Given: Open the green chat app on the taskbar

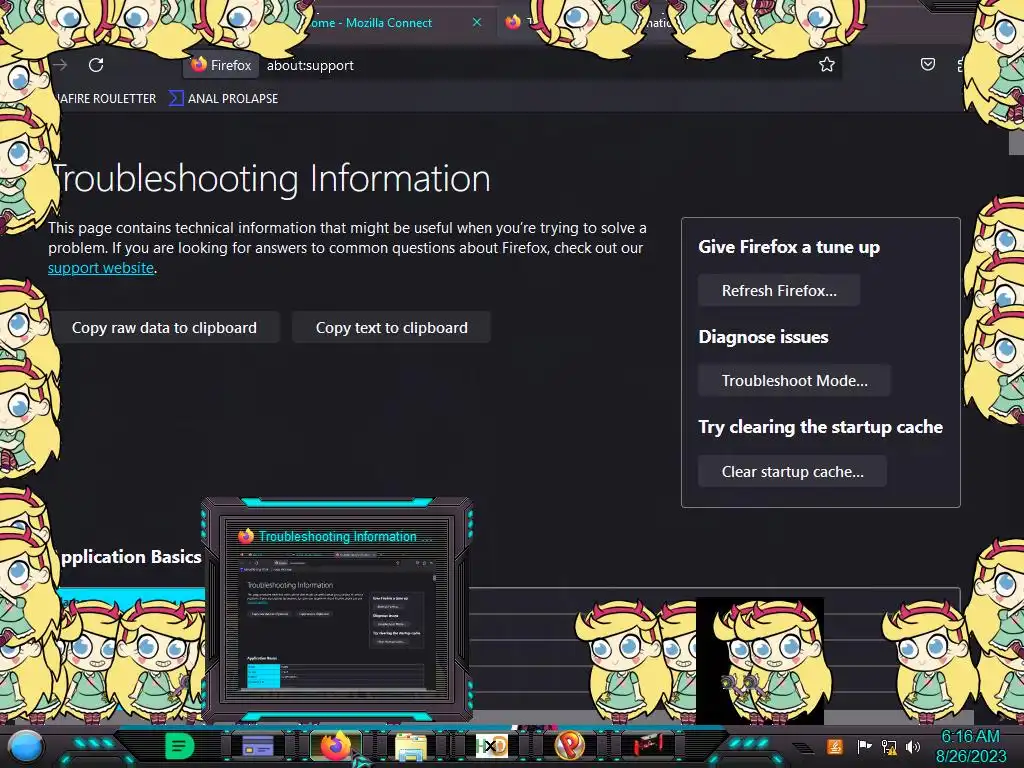Looking at the screenshot, I should (x=179, y=746).
